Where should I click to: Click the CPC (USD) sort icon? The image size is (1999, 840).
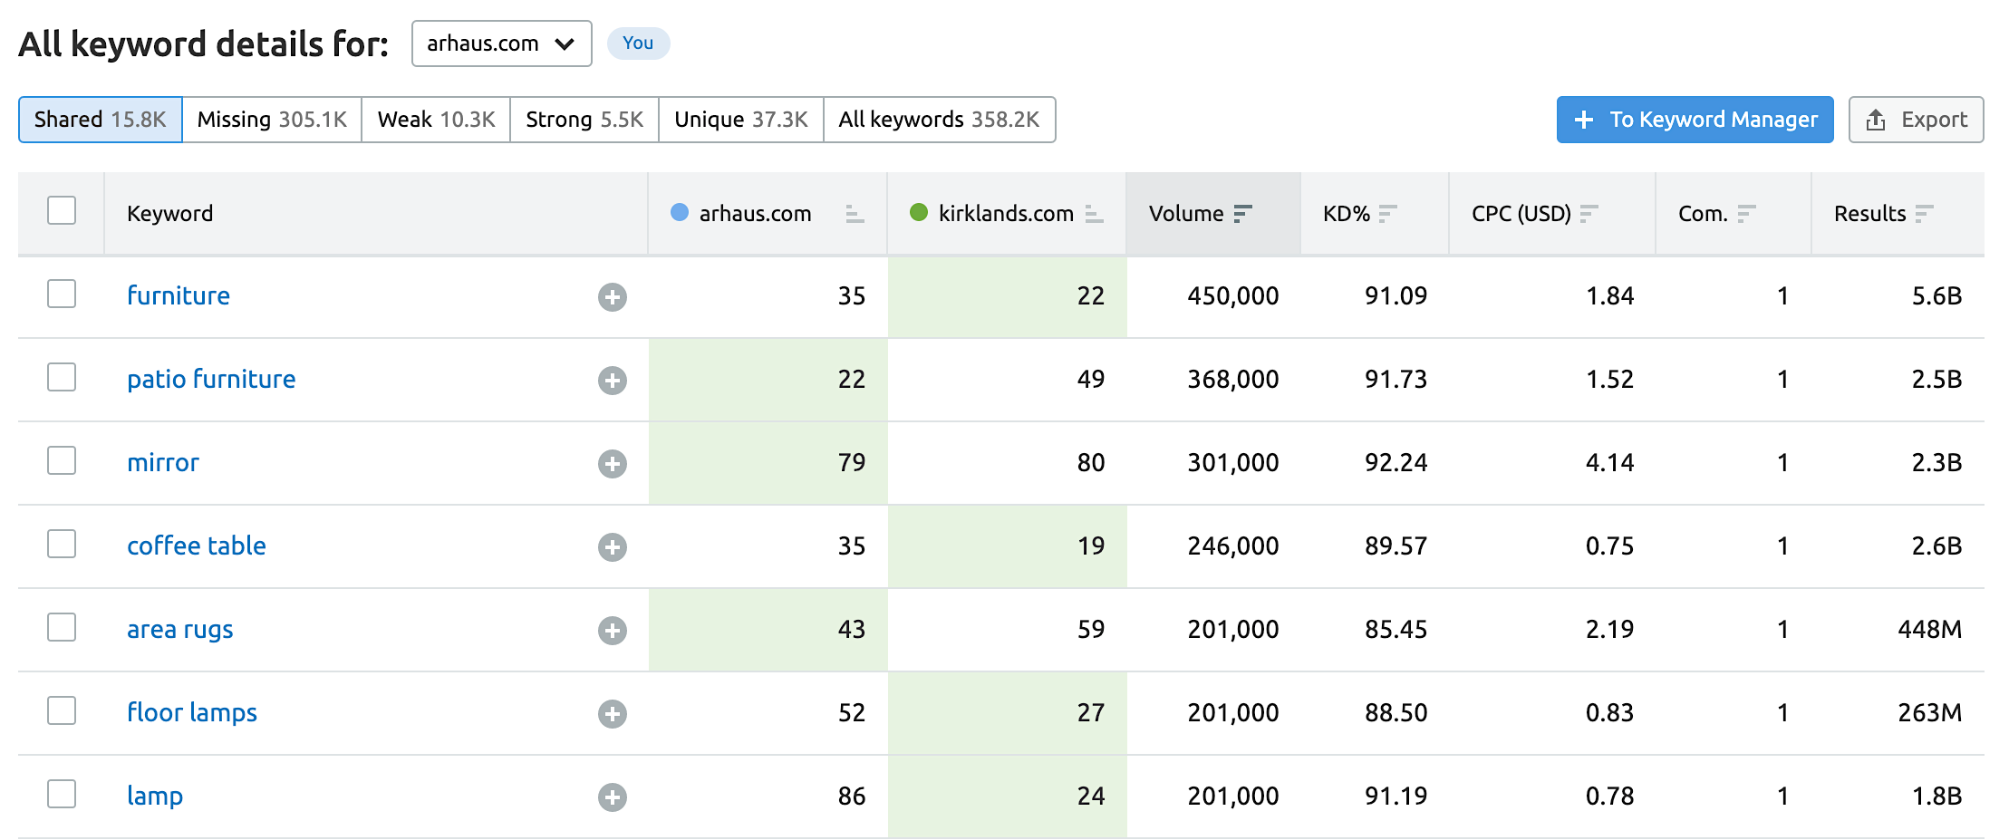[1589, 214]
